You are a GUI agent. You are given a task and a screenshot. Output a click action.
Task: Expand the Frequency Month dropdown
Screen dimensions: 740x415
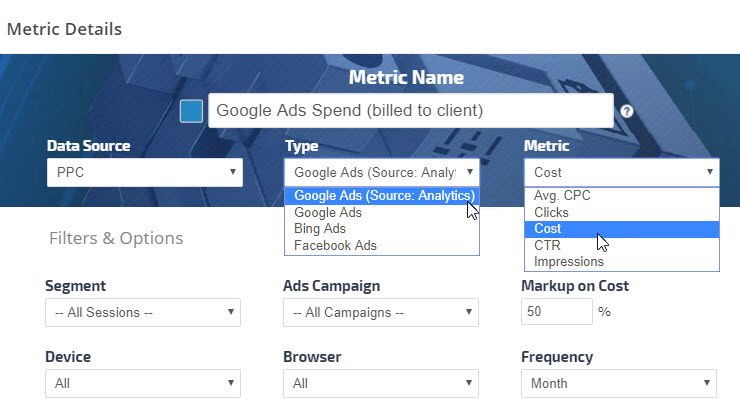pos(619,383)
